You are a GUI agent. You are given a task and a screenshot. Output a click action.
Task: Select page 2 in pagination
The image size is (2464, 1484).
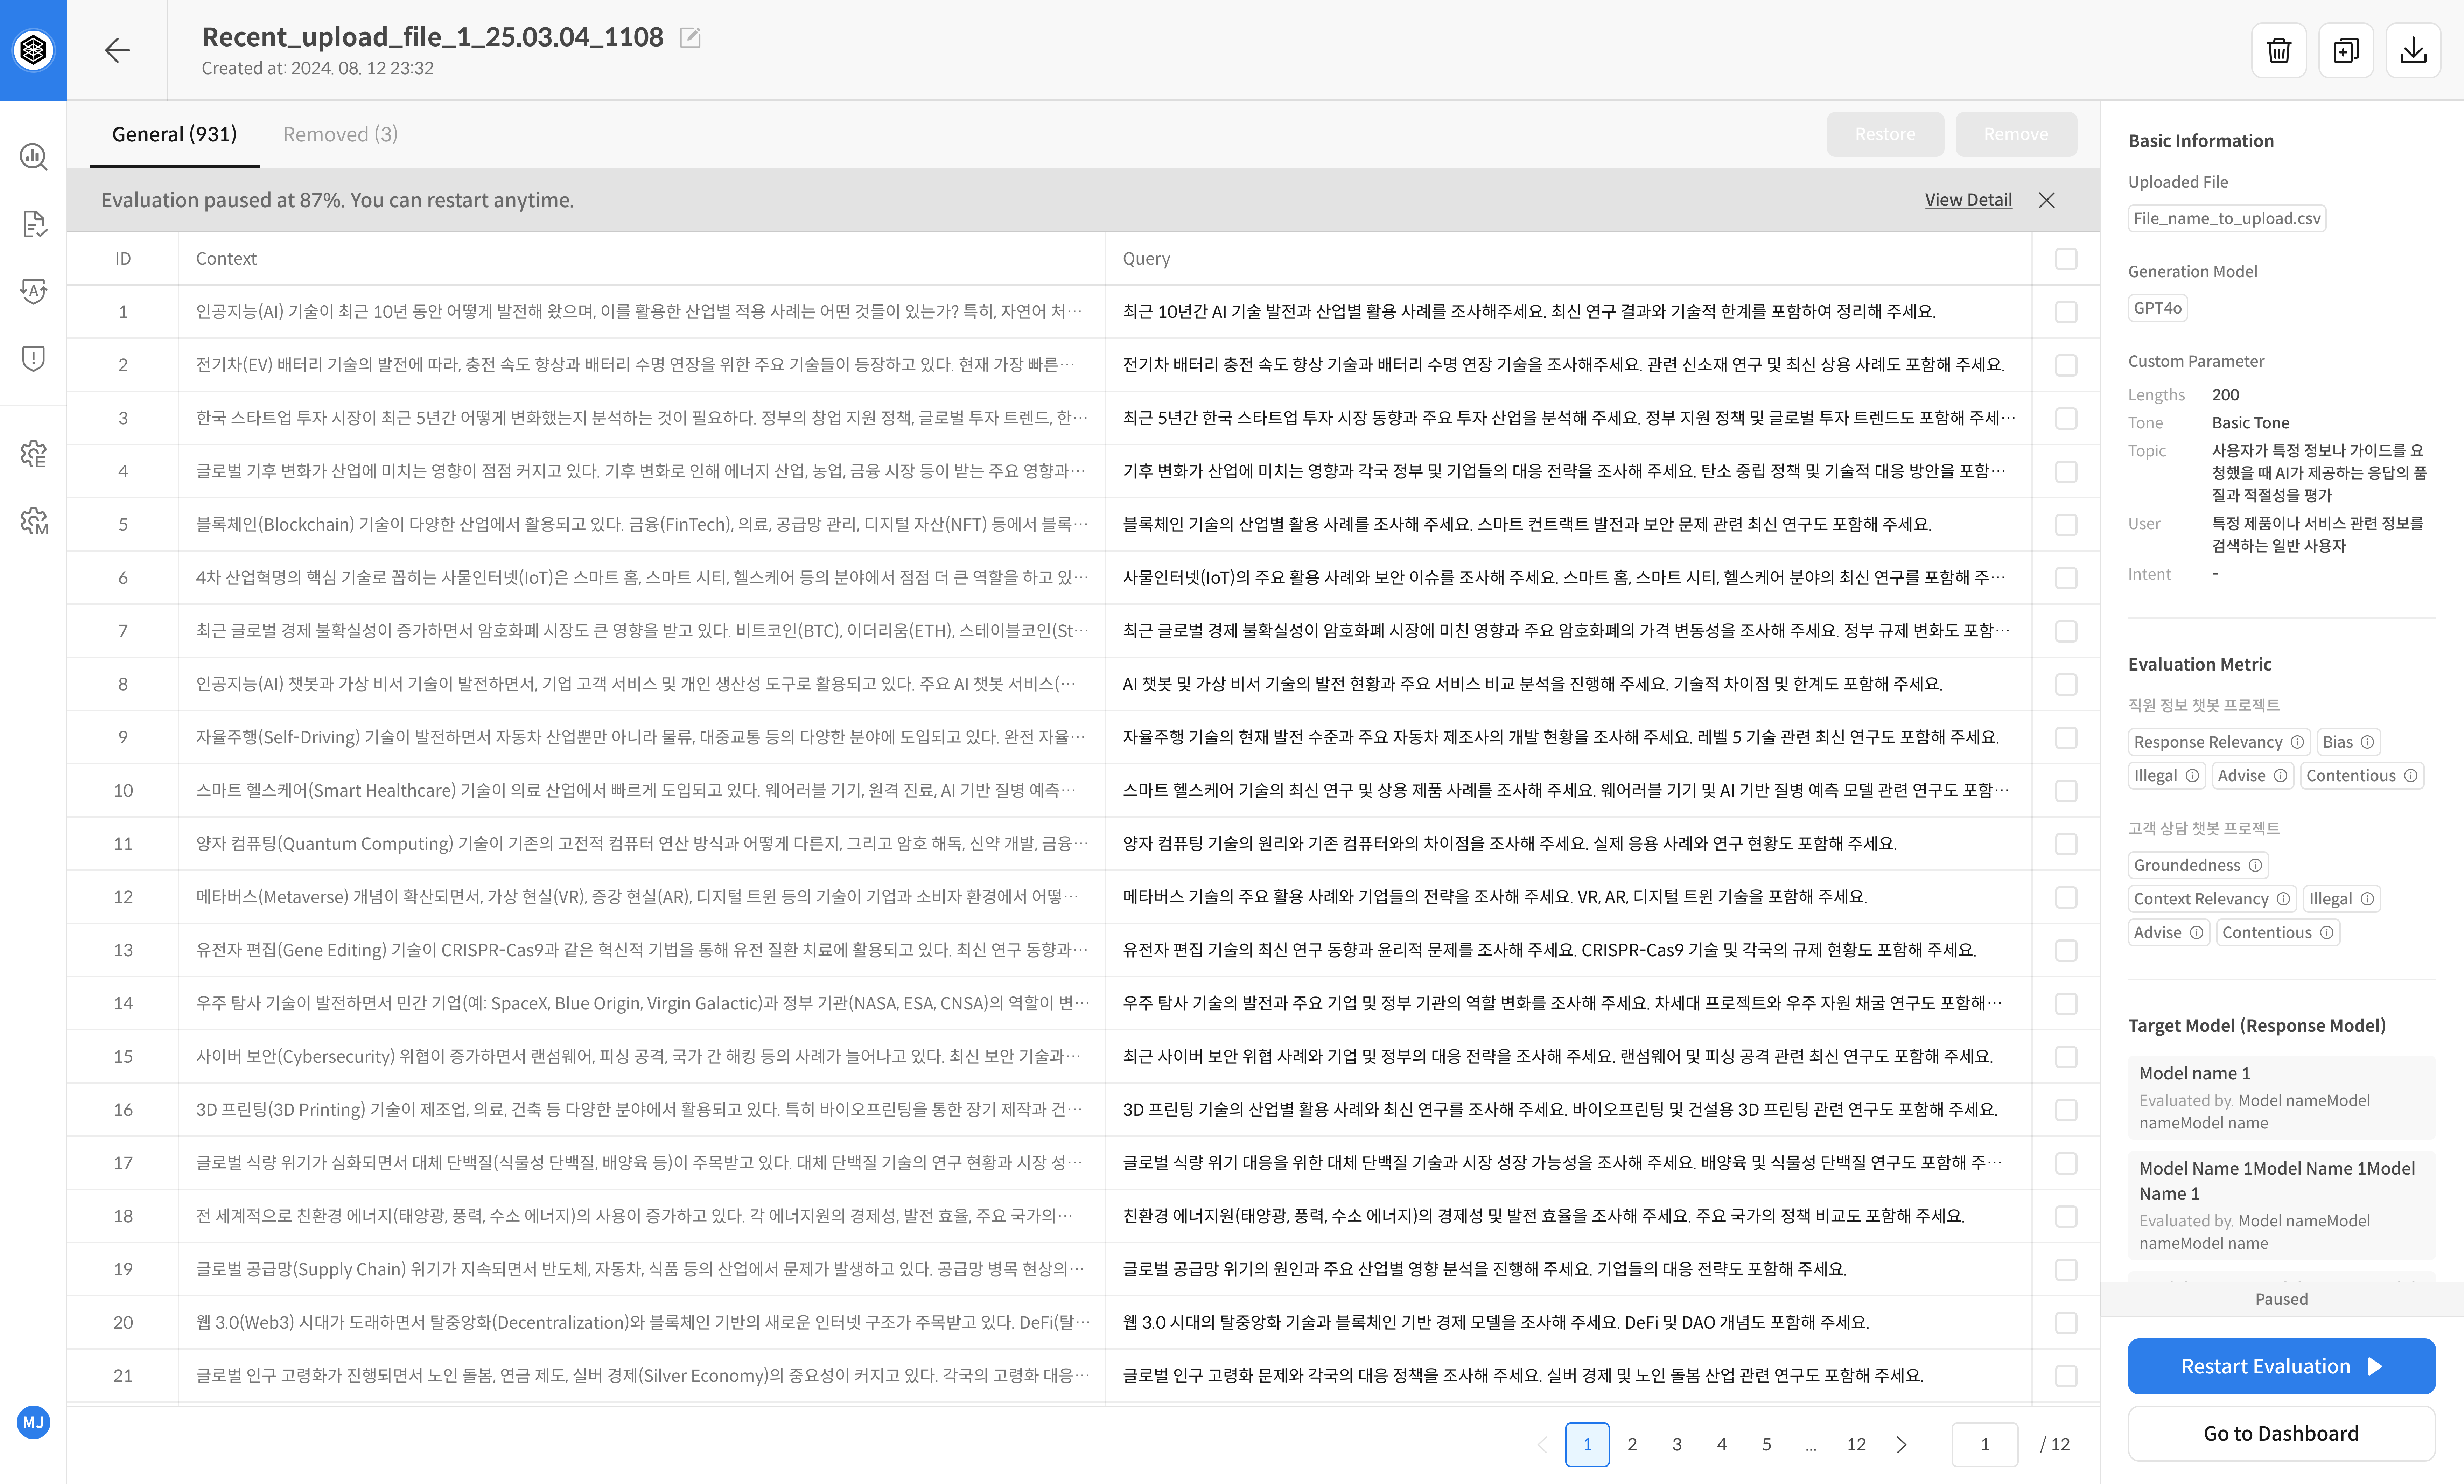coord(1632,1444)
